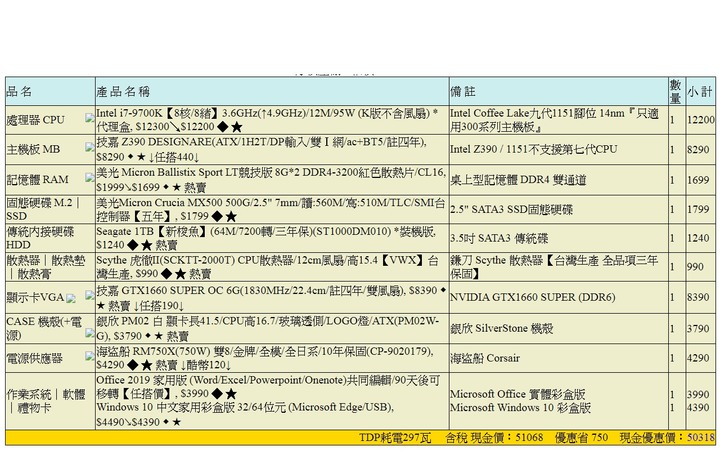The width and height of the screenshot is (720, 455).
Task: Click the Microsoft Office 實體彩盒版 remark
Action: 518,394
